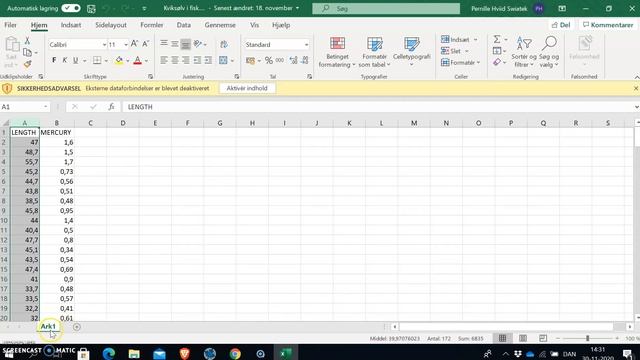
Task: Select column B header
Action: click(x=56, y=123)
